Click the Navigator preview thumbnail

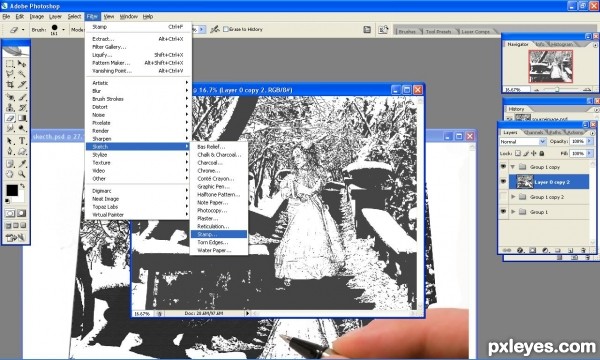pyautogui.click(x=551, y=67)
